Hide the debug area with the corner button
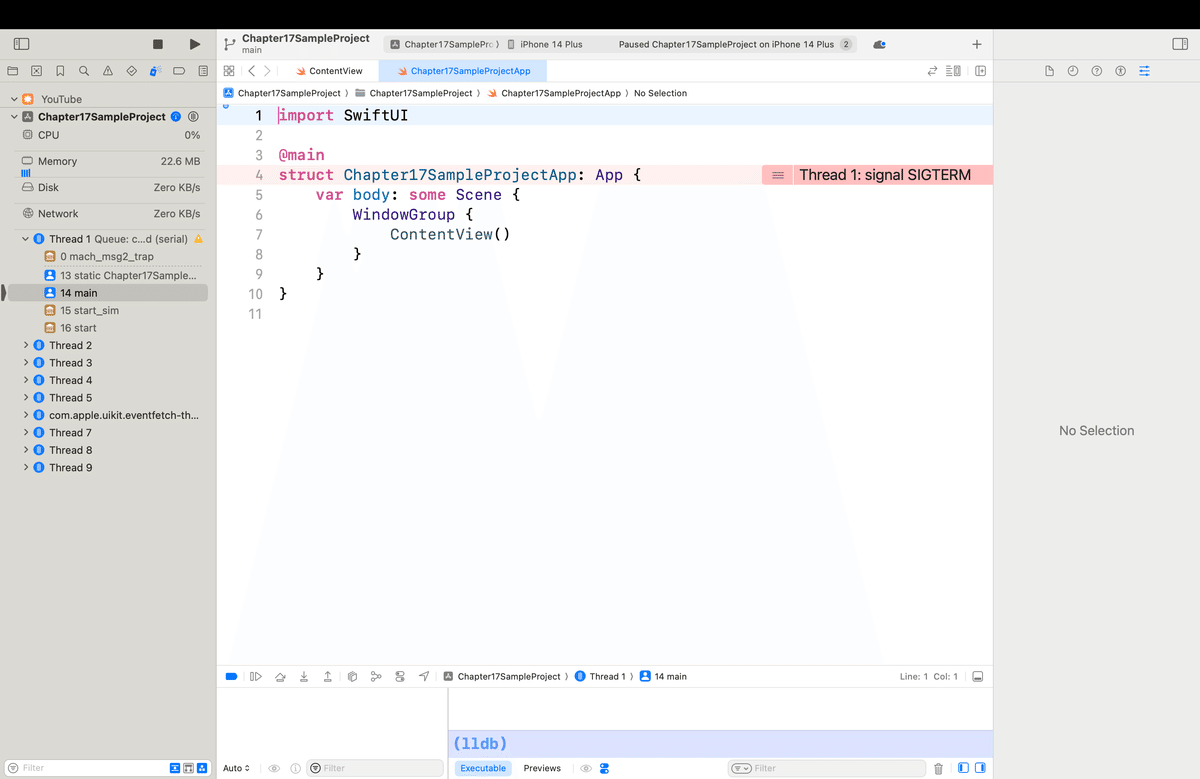This screenshot has height=779, width=1200. [978, 677]
